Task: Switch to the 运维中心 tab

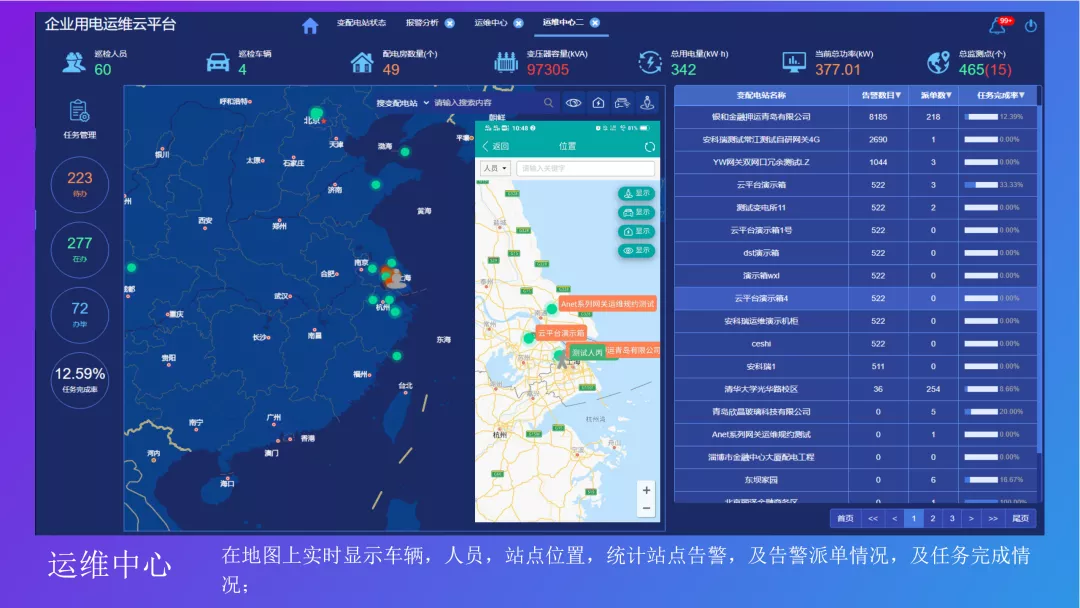Action: (490, 23)
